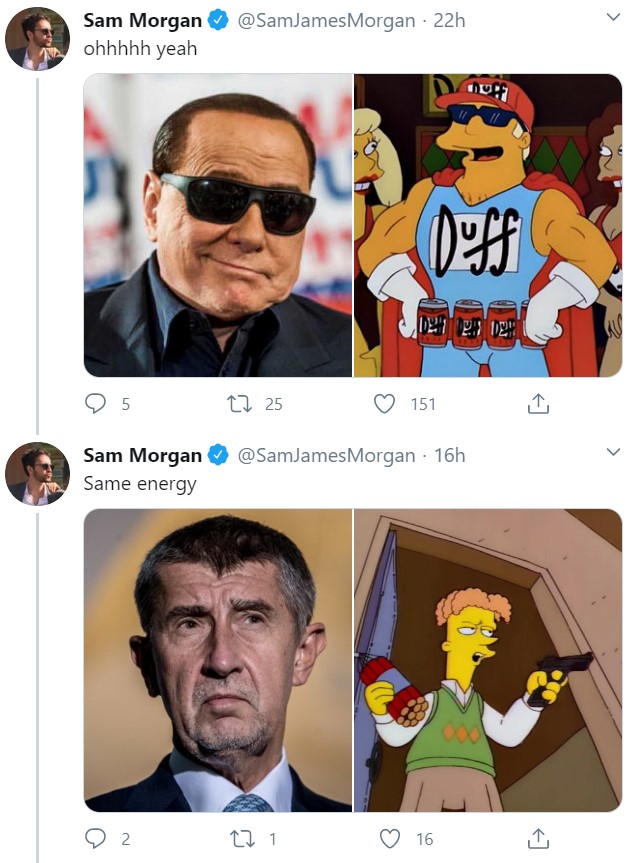Image resolution: width=631 pixels, height=863 pixels.
Task: Retweet the "ohhhhh yeah" tweet
Action: 240,404
